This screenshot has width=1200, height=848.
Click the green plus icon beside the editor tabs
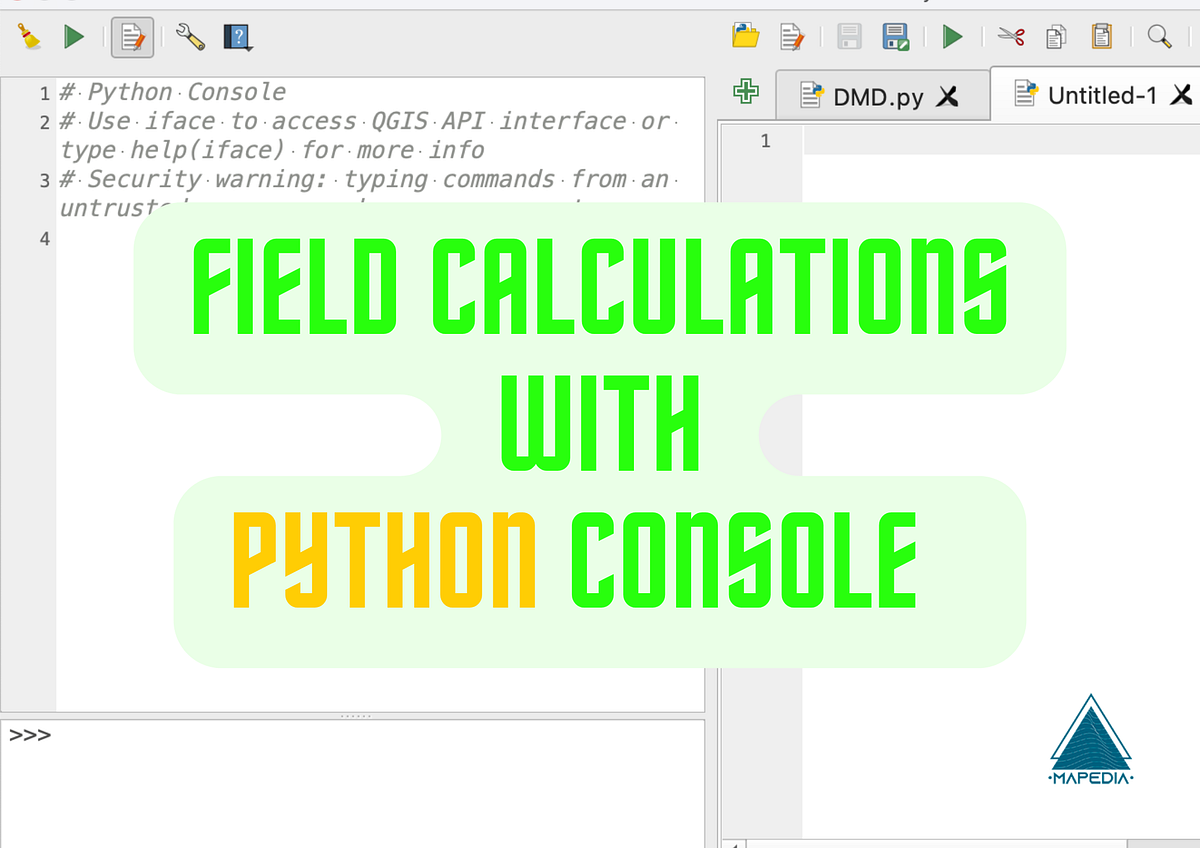[x=747, y=91]
